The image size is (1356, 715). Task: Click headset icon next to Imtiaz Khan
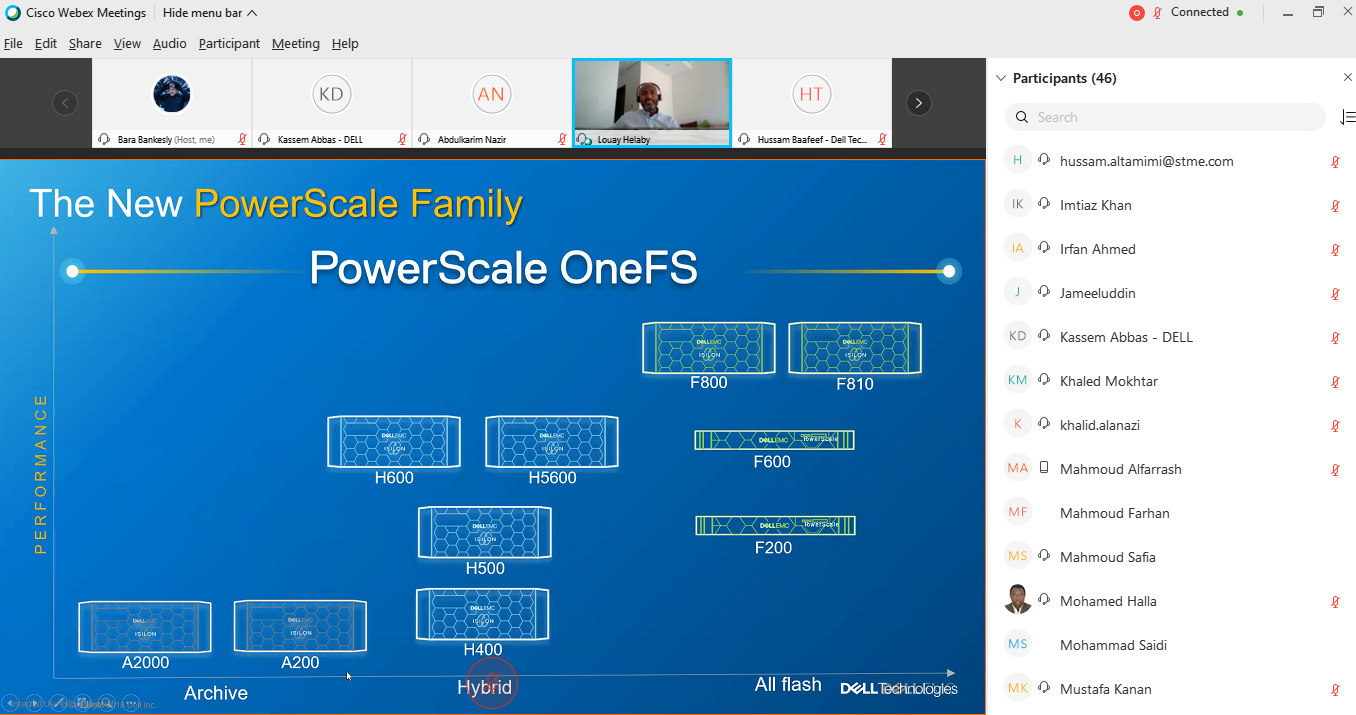tap(1044, 205)
